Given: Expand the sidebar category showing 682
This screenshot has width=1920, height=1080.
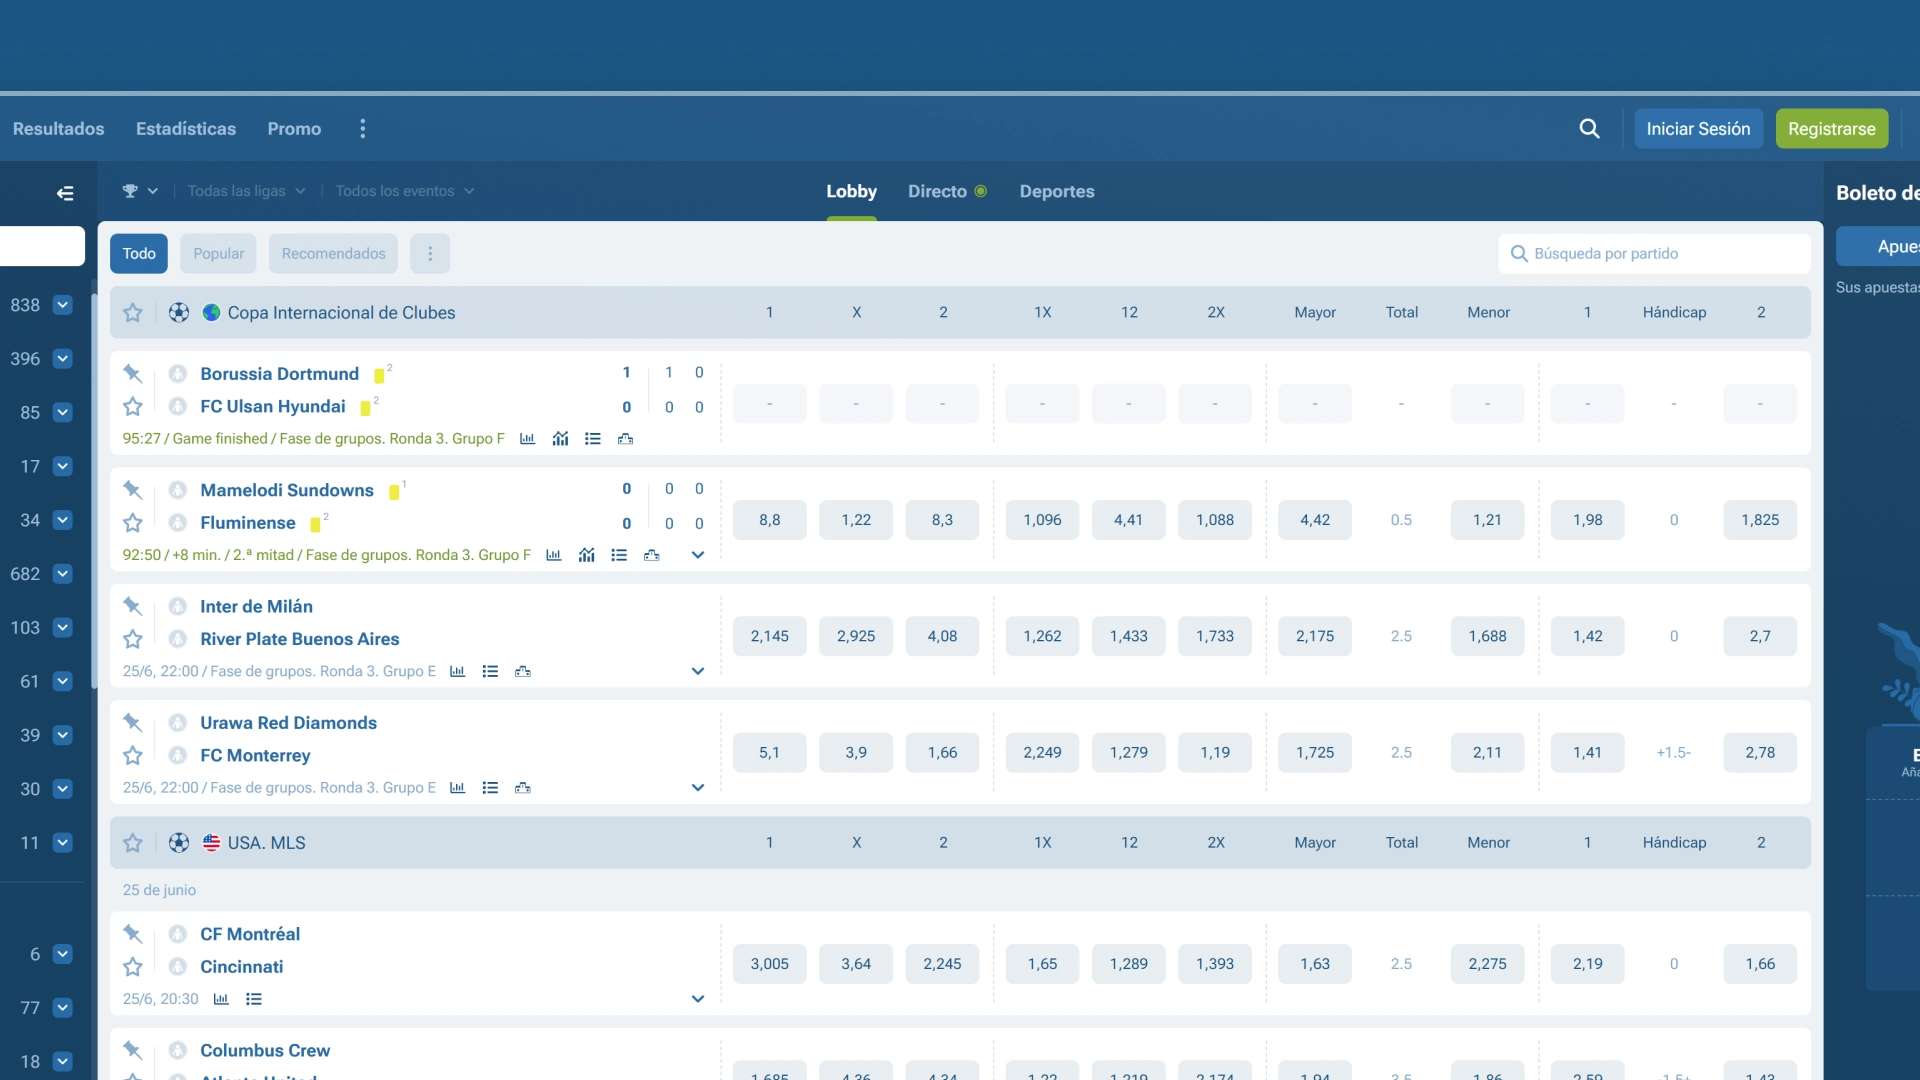Looking at the screenshot, I should coord(63,574).
